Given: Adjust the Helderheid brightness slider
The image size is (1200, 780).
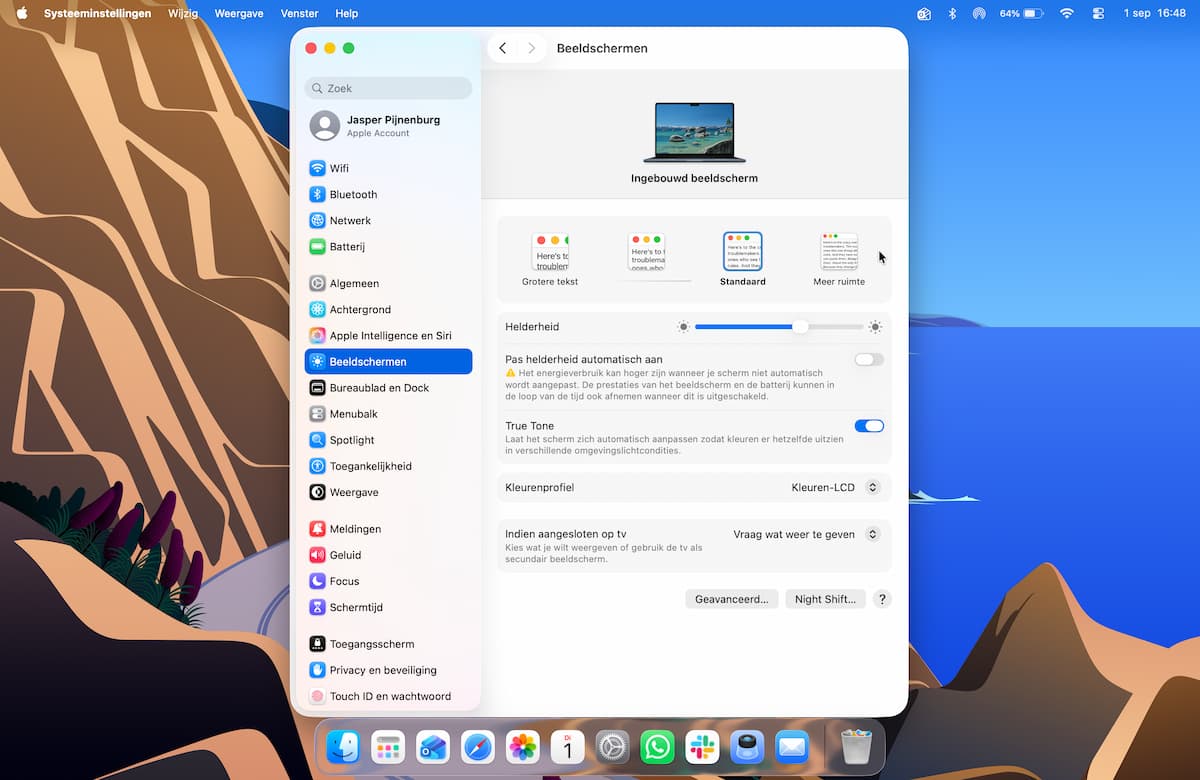Looking at the screenshot, I should [x=779, y=327].
